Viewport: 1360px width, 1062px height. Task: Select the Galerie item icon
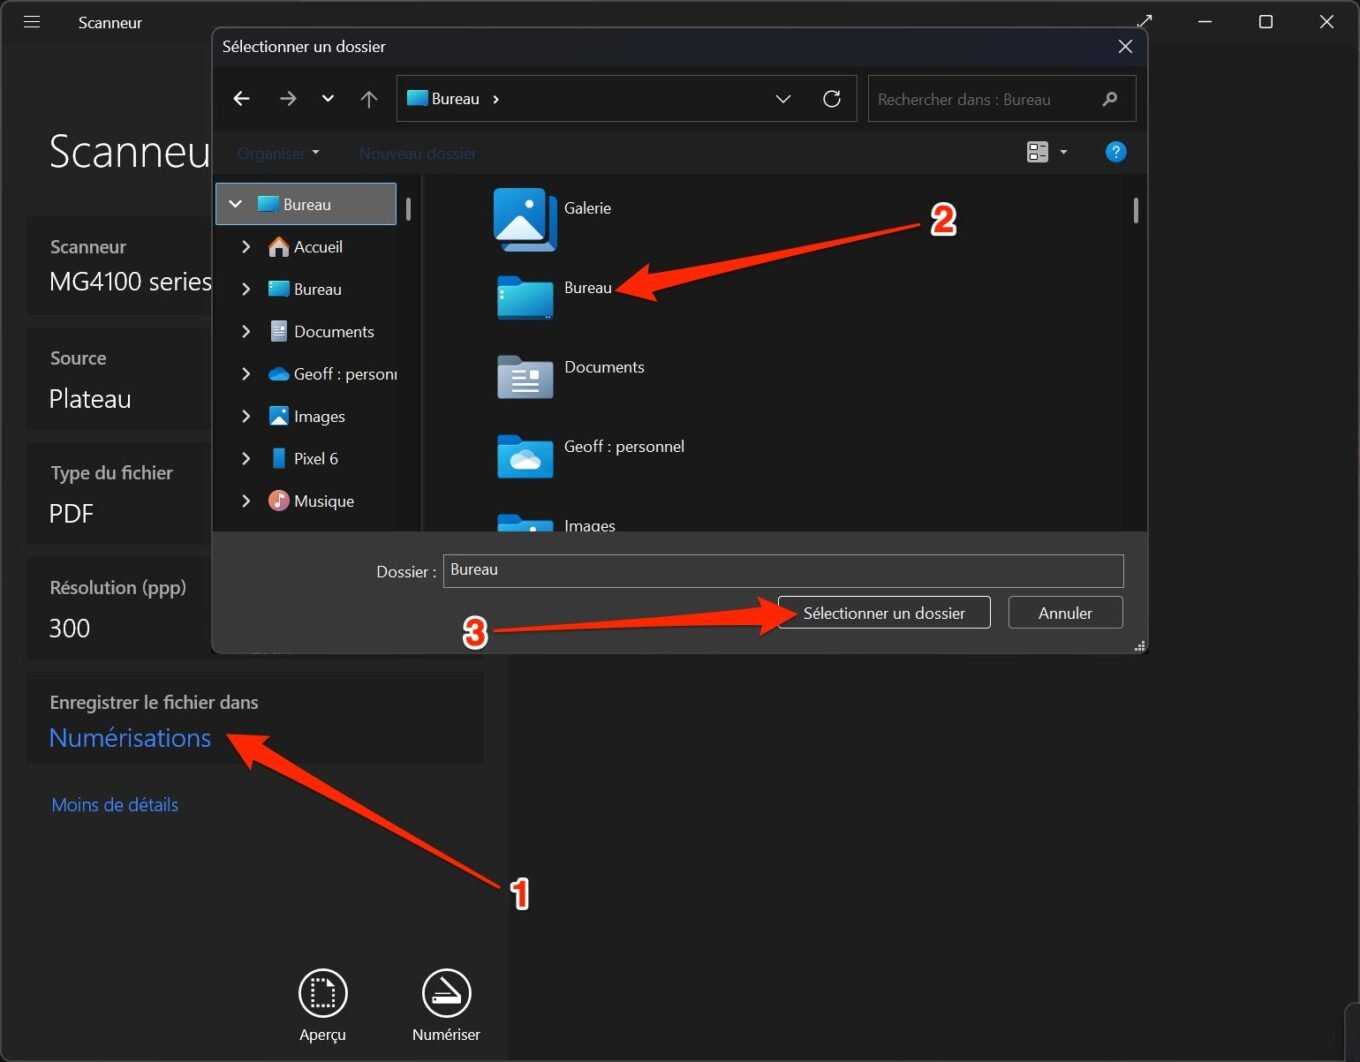coord(525,219)
